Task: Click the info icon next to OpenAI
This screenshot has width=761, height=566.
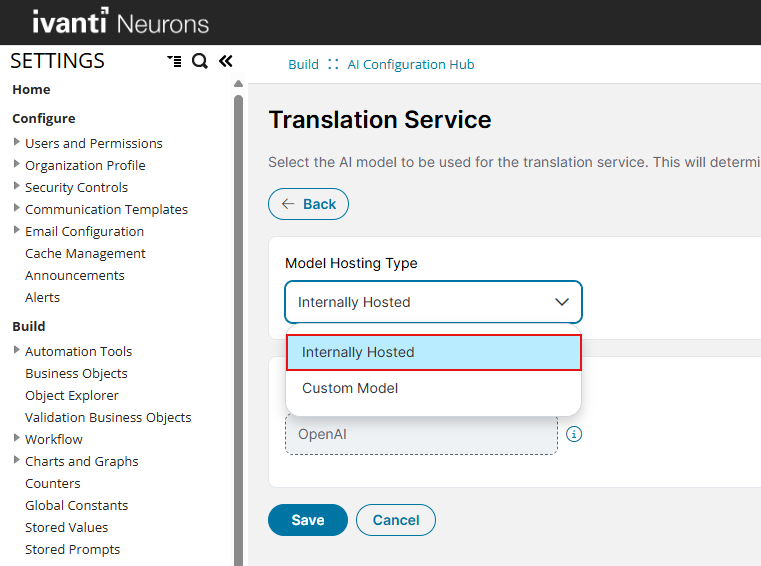Action: point(574,434)
